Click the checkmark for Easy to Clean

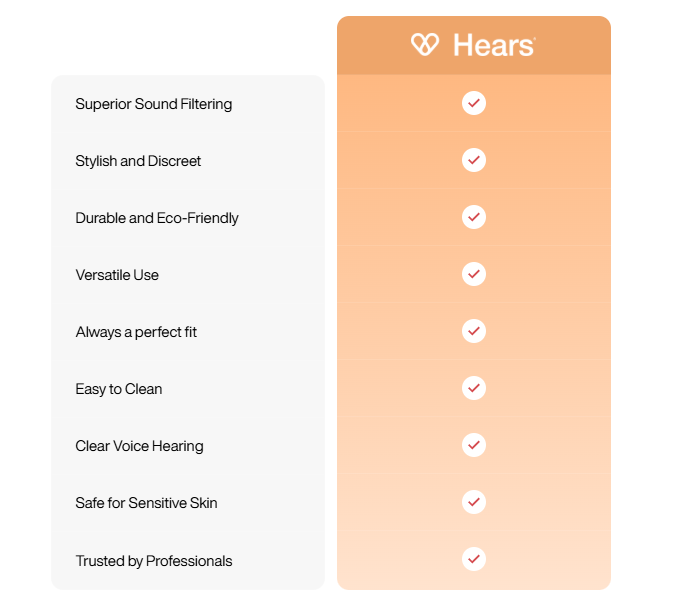click(474, 388)
